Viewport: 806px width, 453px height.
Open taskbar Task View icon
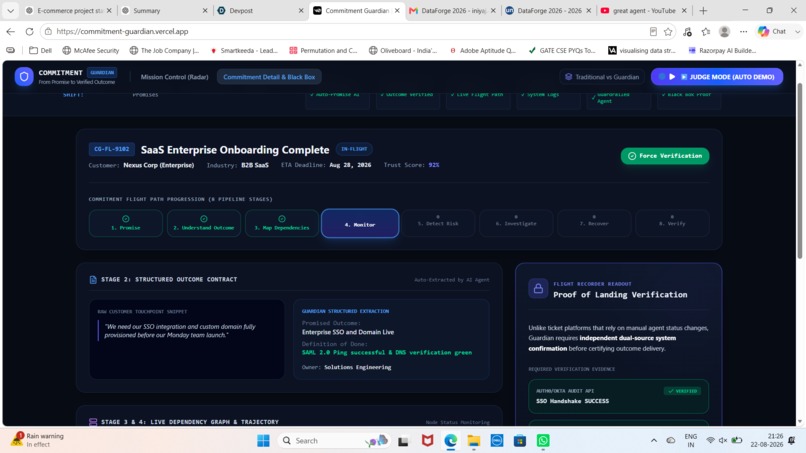404,441
